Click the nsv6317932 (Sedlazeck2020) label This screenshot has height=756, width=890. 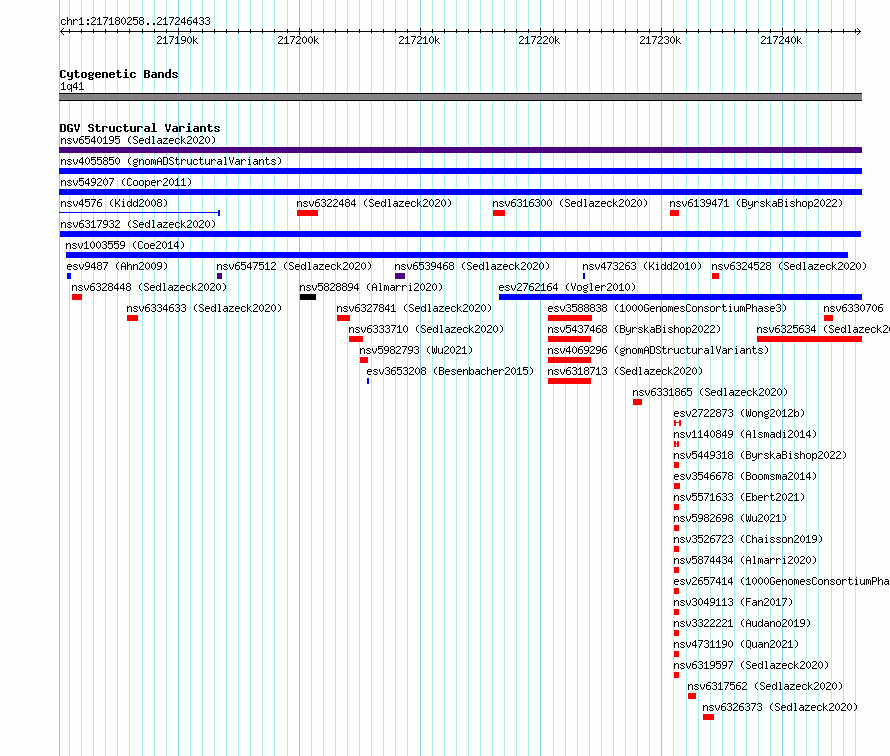coord(138,224)
